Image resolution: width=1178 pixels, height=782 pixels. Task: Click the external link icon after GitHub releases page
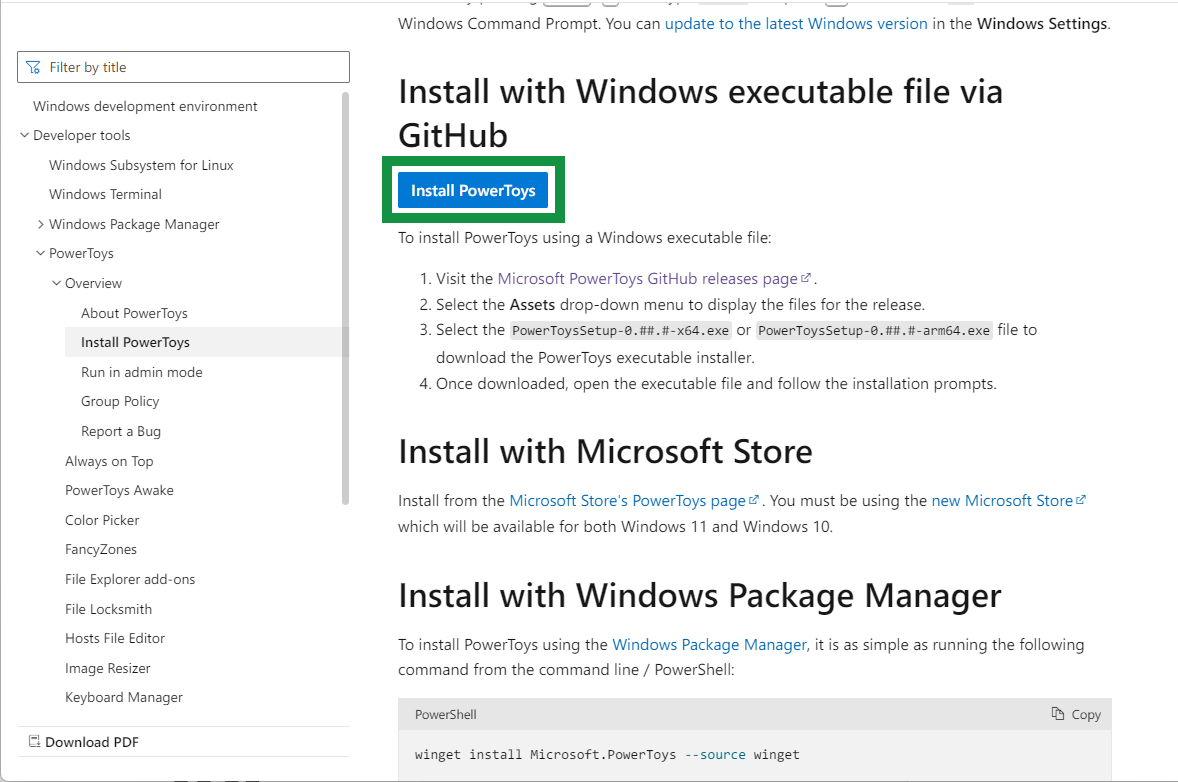pyautogui.click(x=806, y=278)
